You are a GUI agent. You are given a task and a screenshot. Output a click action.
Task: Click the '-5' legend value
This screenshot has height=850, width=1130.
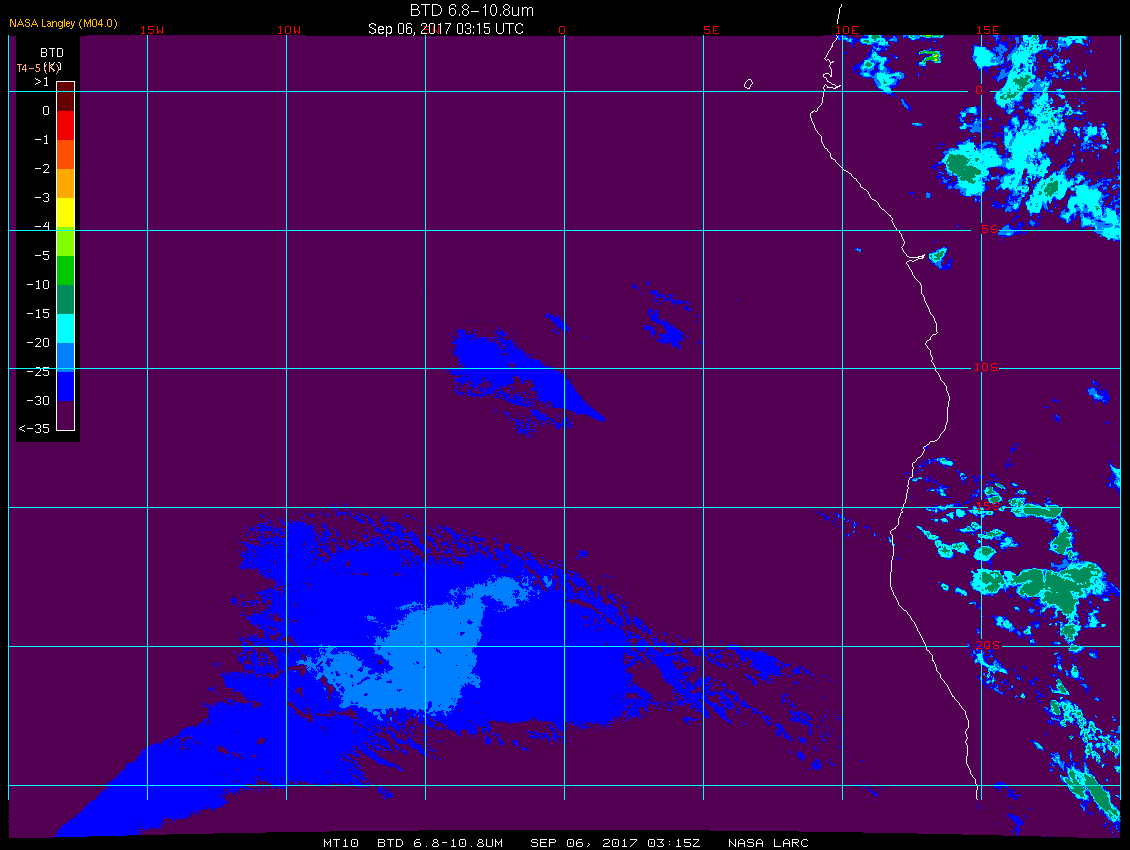click(42, 256)
